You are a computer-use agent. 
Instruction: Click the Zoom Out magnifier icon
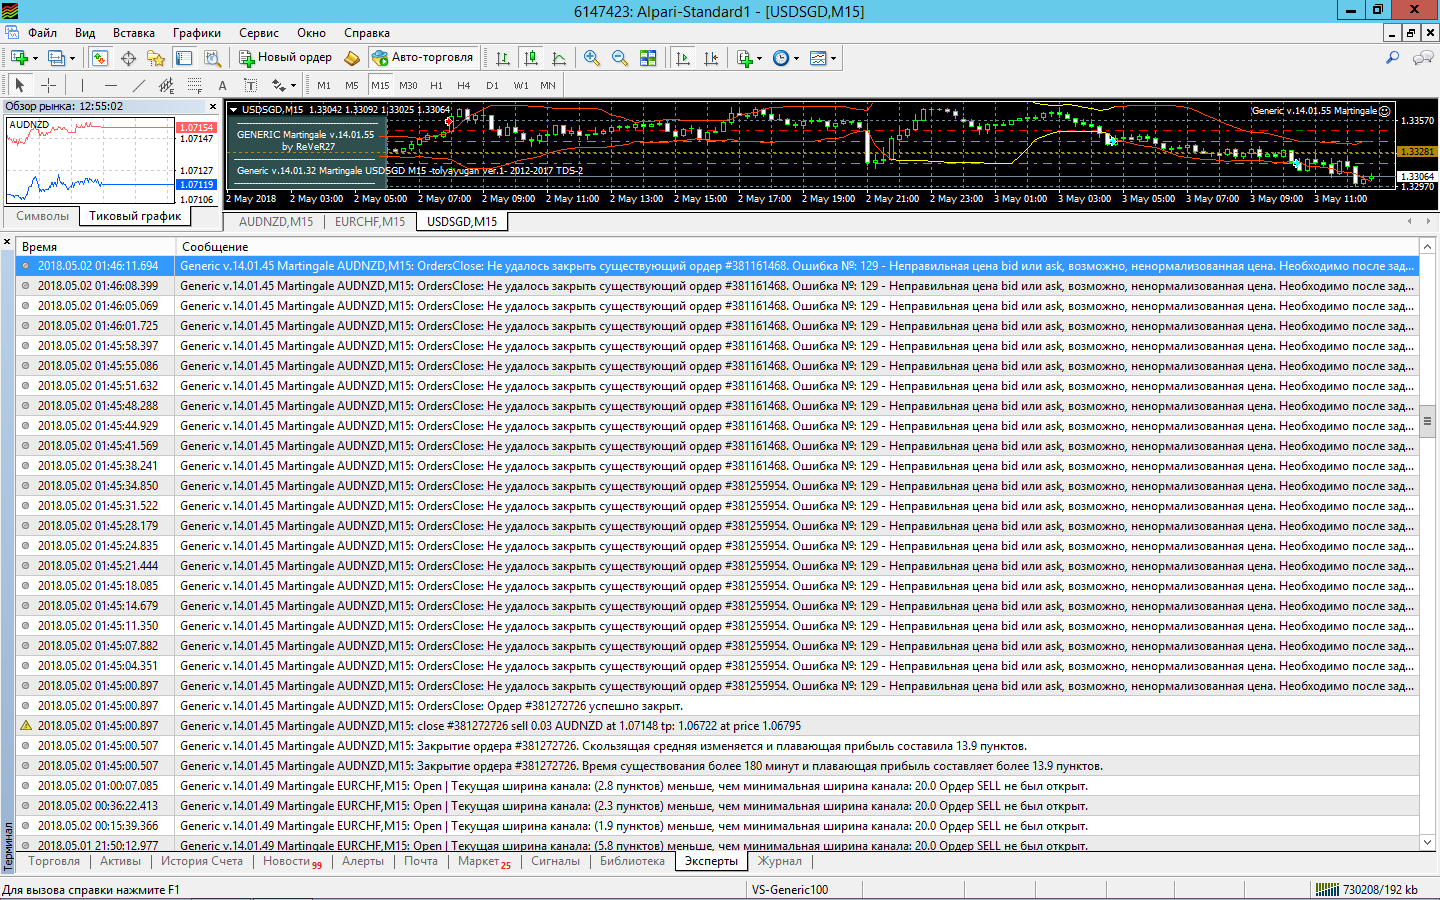[620, 58]
